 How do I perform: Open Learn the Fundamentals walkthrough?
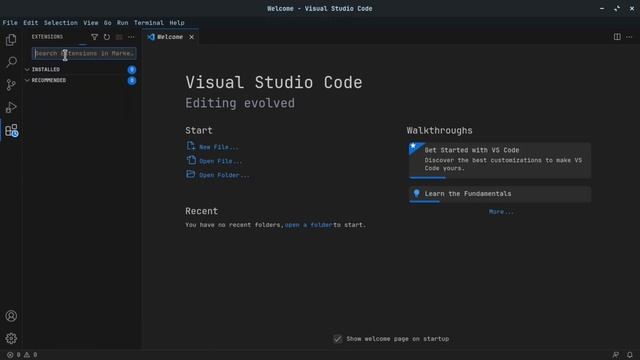pos(500,194)
